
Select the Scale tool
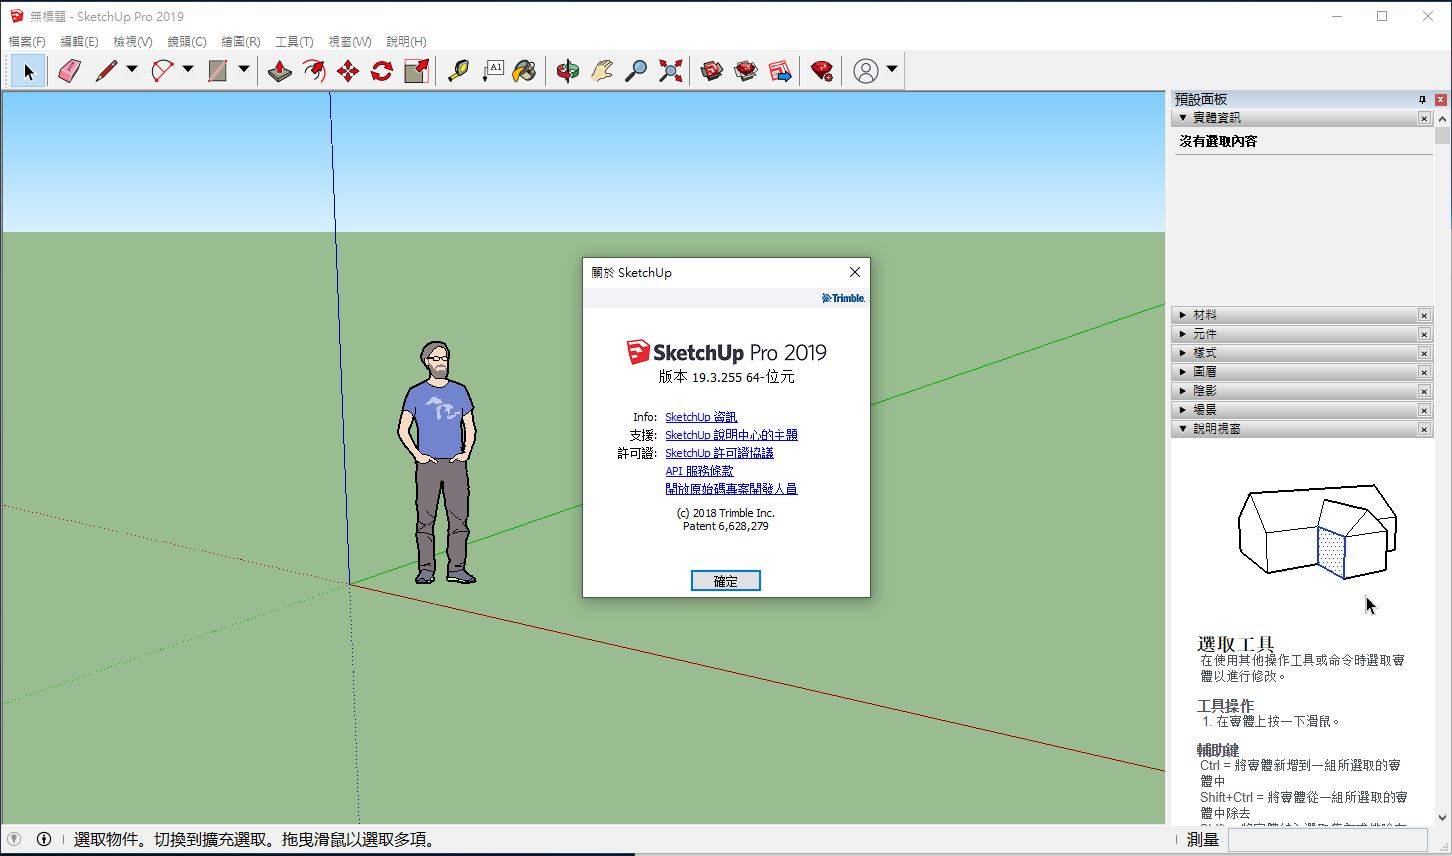click(x=416, y=71)
